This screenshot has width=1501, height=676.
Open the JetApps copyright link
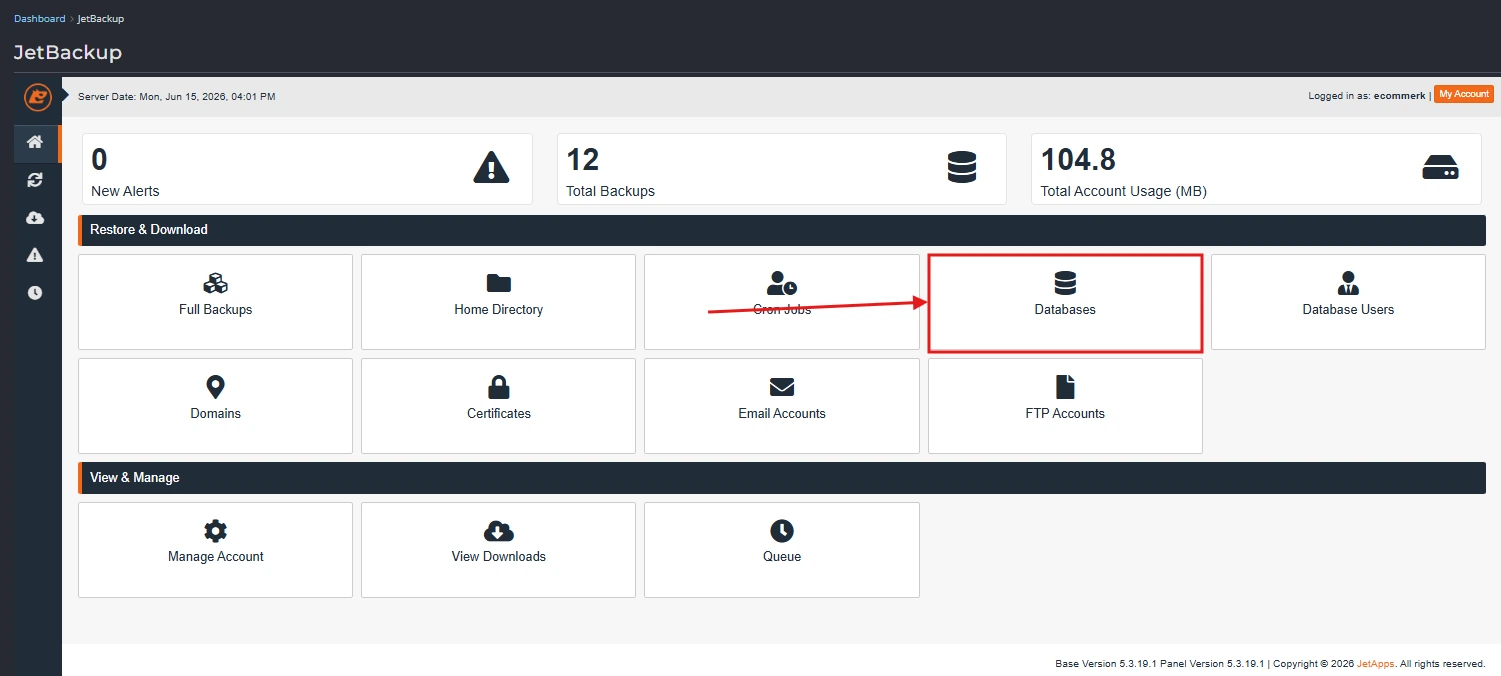pos(1375,664)
